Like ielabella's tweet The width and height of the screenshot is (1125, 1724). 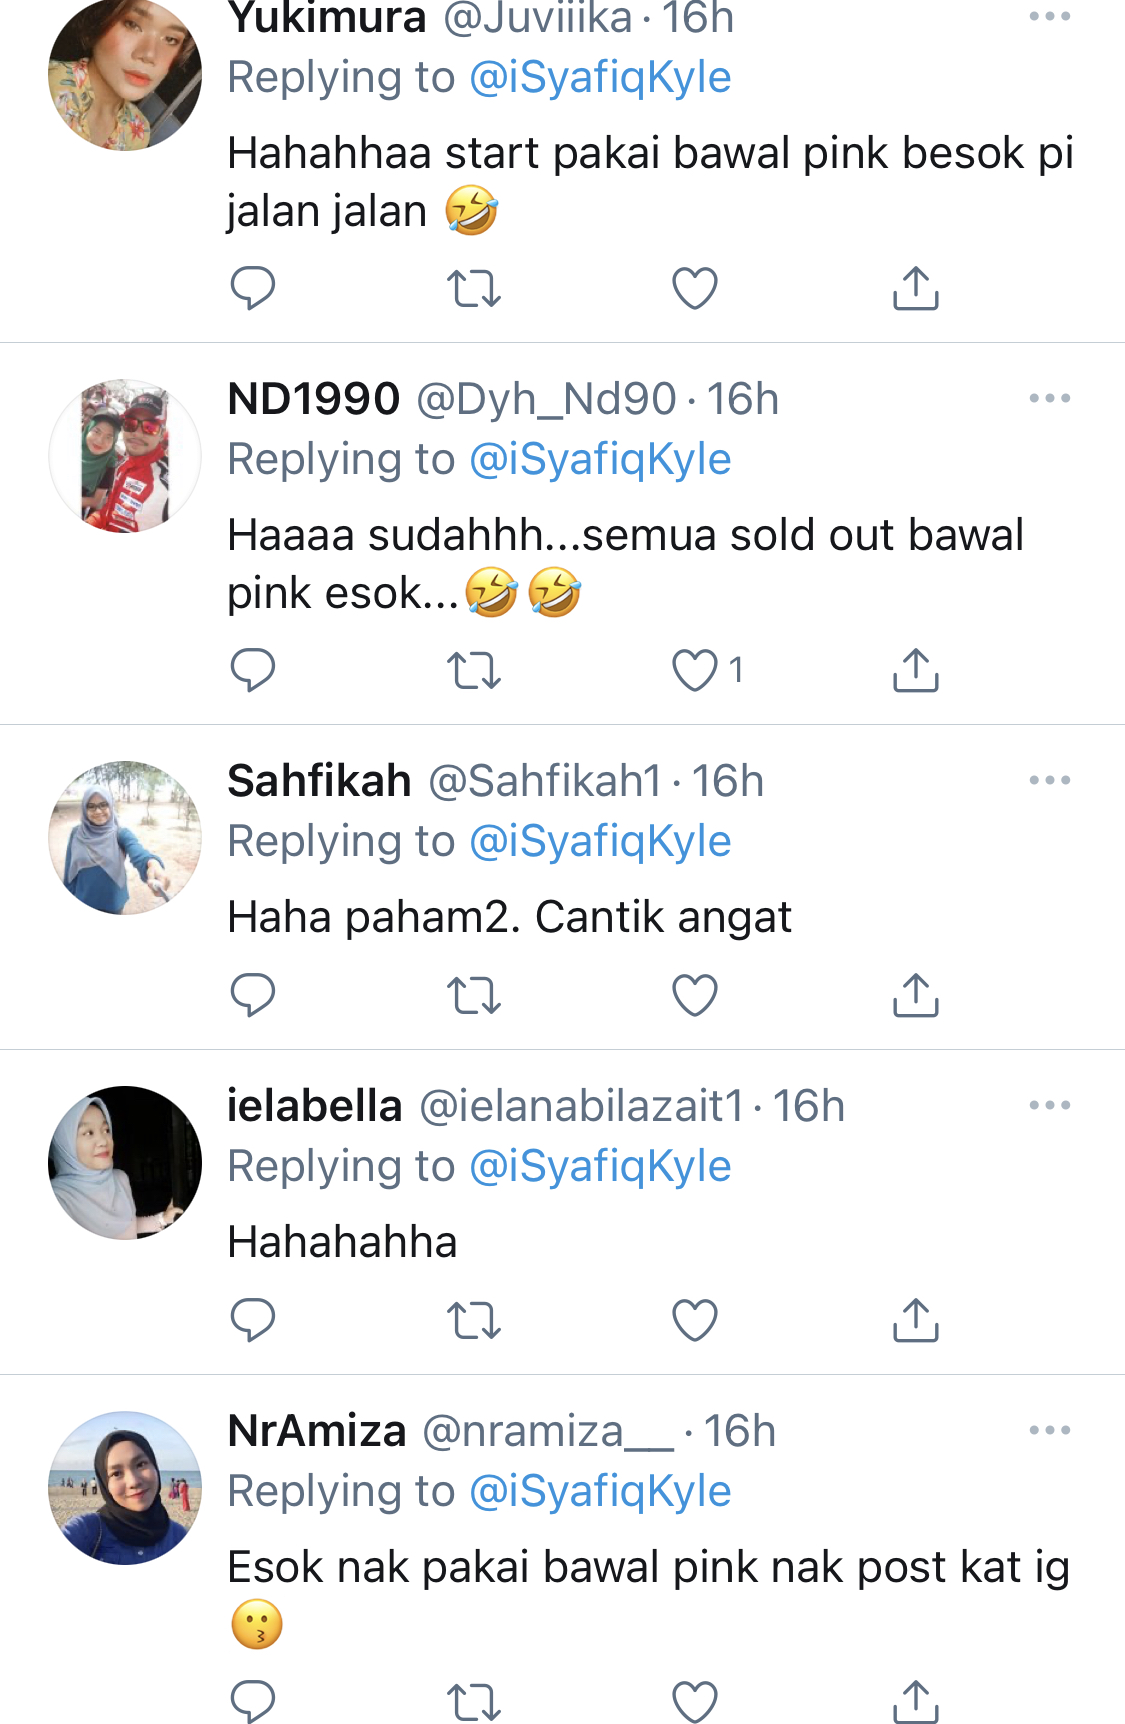click(x=694, y=1320)
